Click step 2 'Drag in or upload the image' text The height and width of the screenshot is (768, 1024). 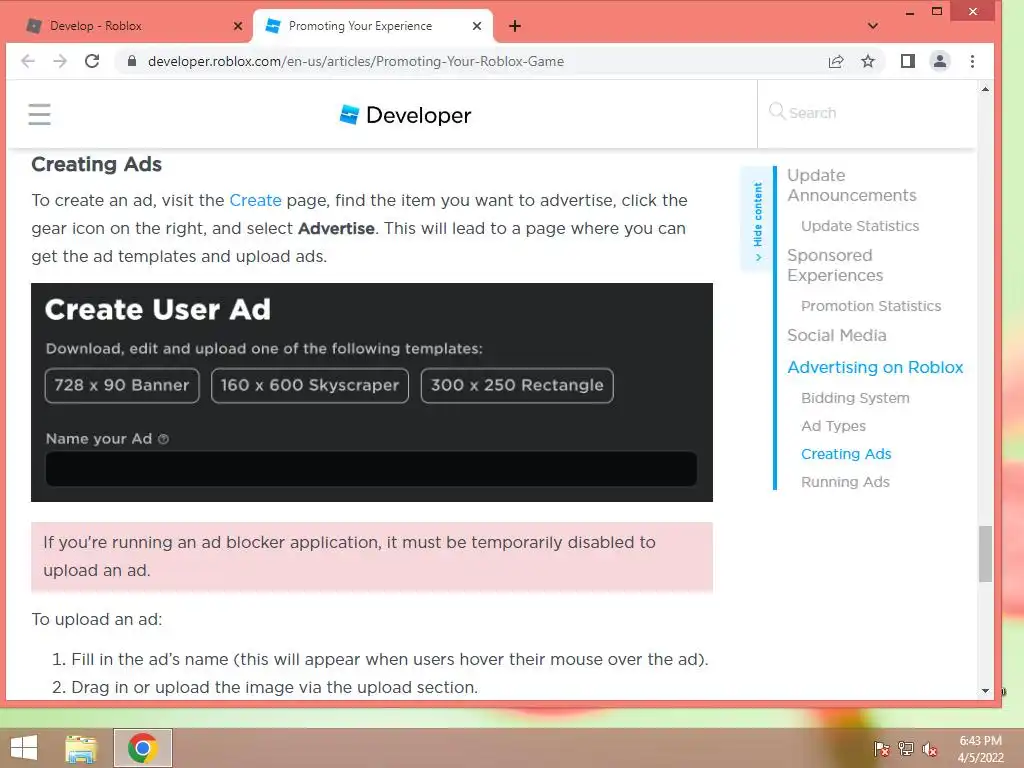tap(274, 688)
